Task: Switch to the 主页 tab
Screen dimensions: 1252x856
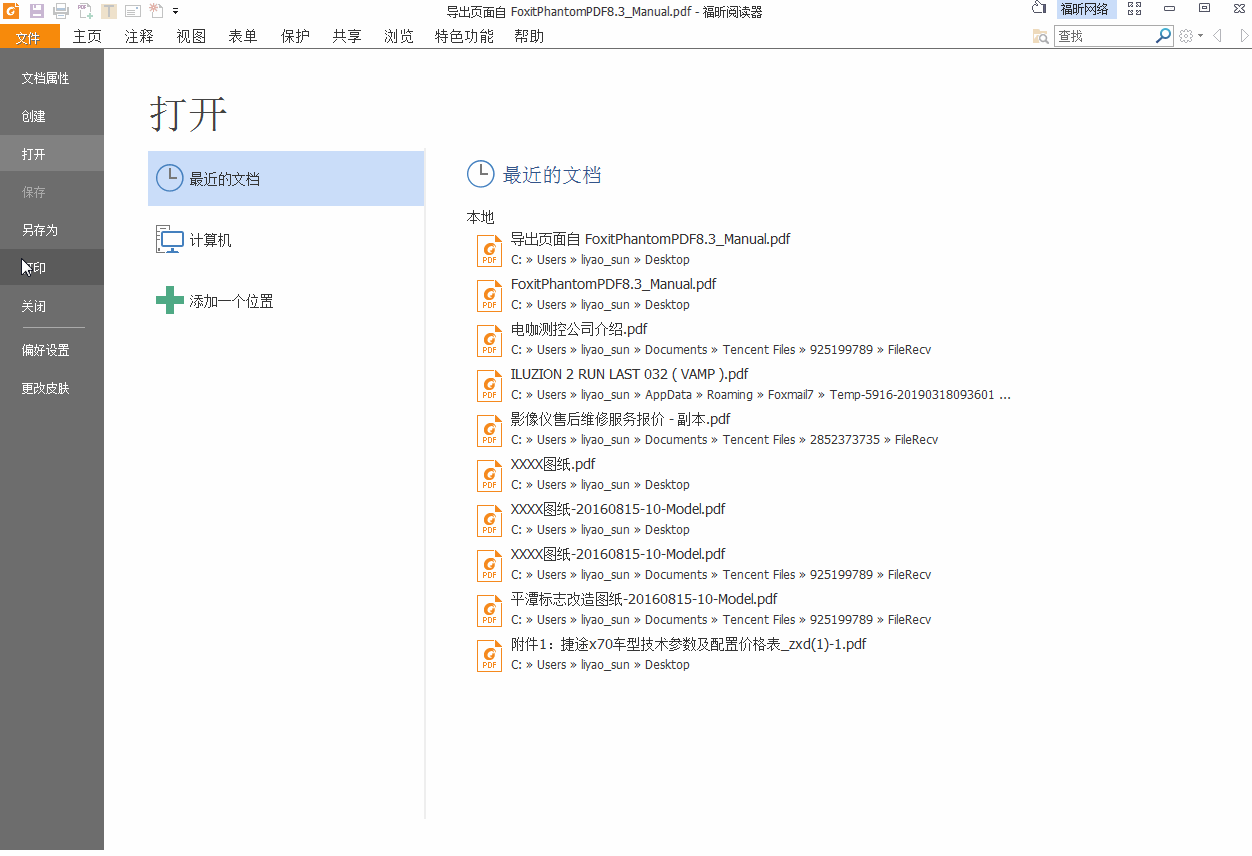Action: pyautogui.click(x=87, y=37)
